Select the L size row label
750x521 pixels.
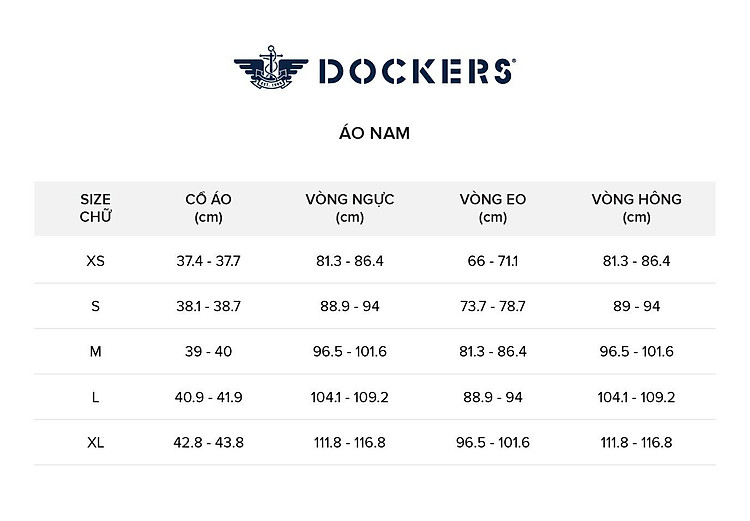click(x=95, y=397)
